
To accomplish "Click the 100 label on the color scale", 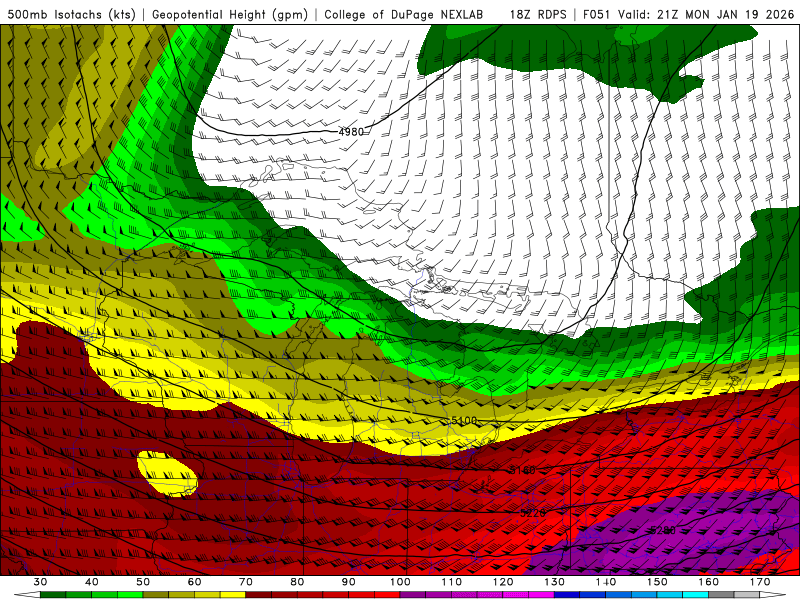I will point(400,582).
